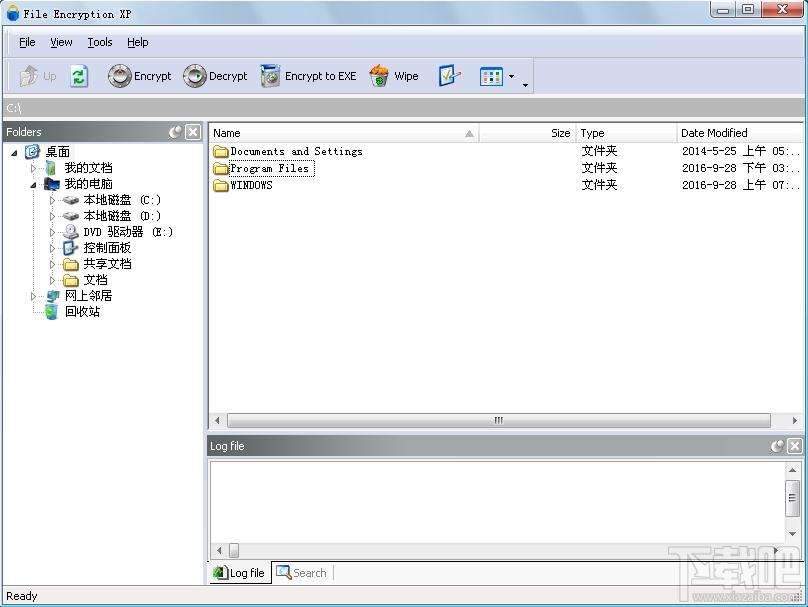
Task: Click log panel horizontal scroll left arrow
Action: click(x=220, y=550)
